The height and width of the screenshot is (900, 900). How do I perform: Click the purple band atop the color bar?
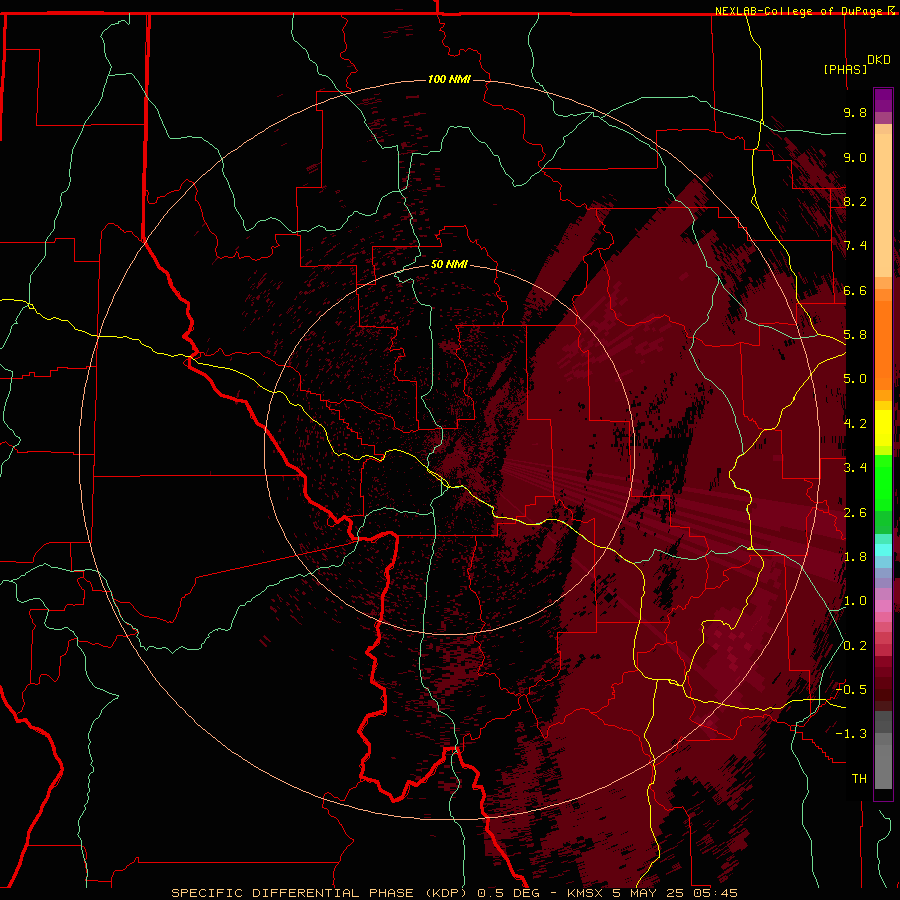click(x=883, y=100)
